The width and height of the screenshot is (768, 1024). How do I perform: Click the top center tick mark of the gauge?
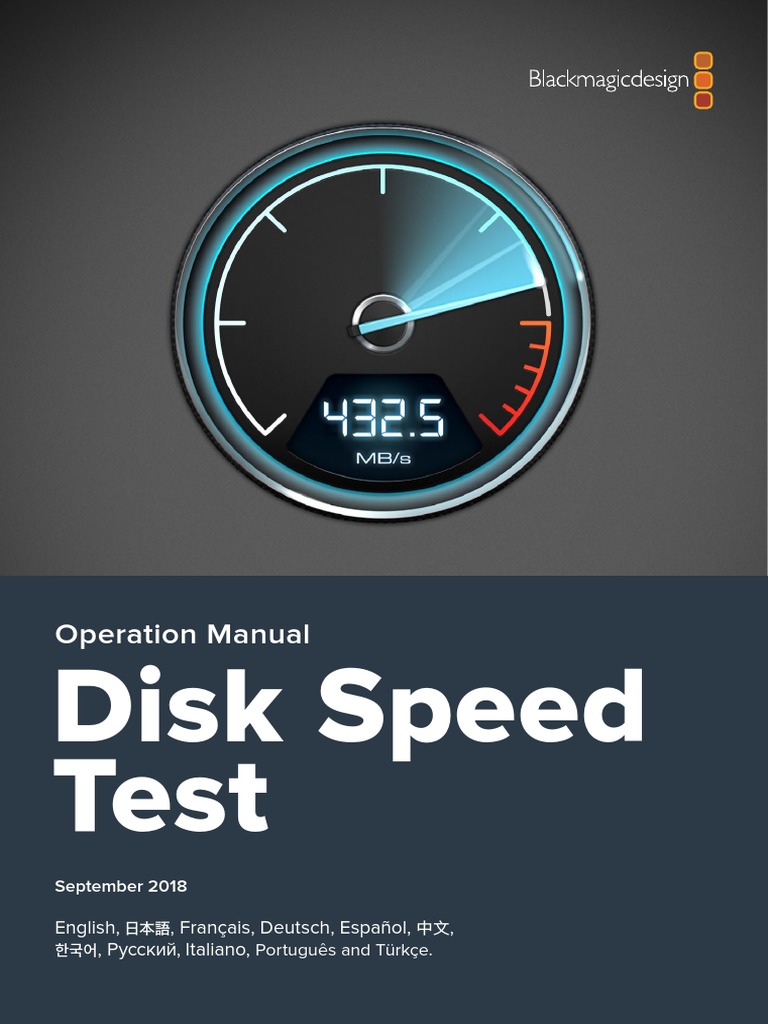coord(383,181)
